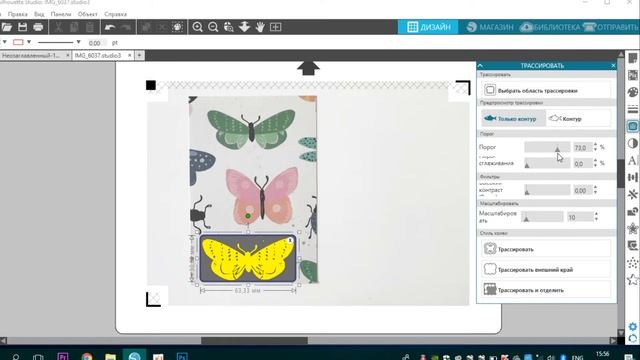Print the design with the printer icon
640x360 pixels.
(38, 27)
